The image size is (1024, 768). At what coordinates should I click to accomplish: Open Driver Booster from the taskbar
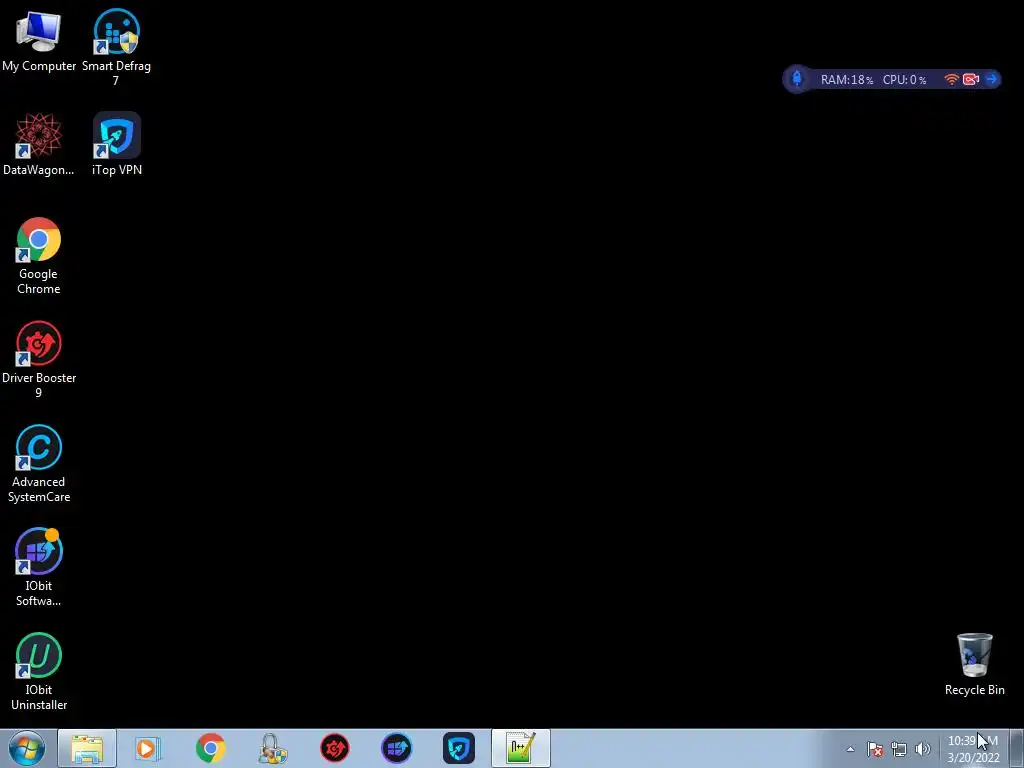pyautogui.click(x=334, y=748)
